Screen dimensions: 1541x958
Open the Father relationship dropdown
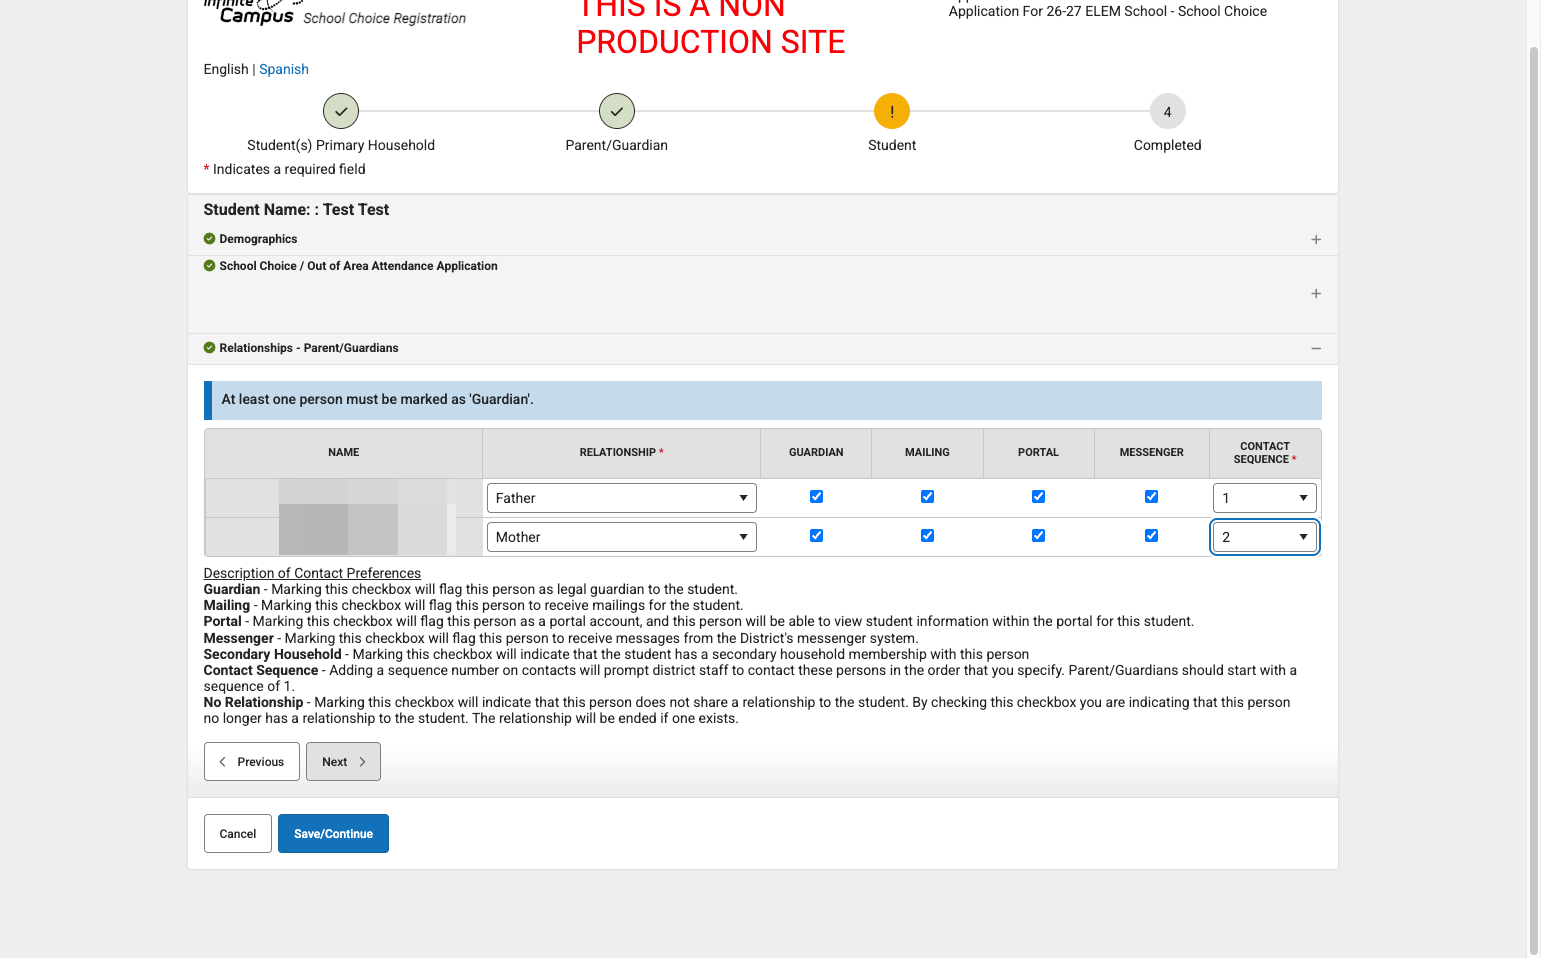coord(621,498)
